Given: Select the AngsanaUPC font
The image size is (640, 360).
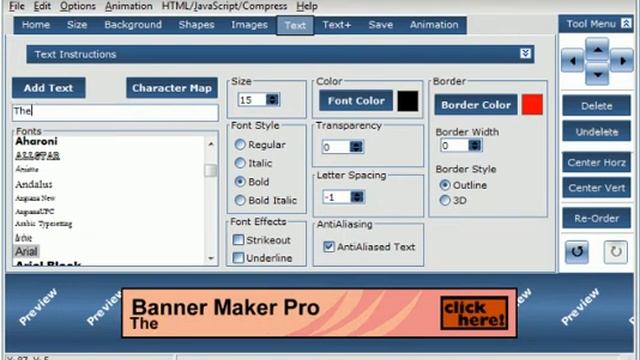Looking at the screenshot, I should point(34,211).
